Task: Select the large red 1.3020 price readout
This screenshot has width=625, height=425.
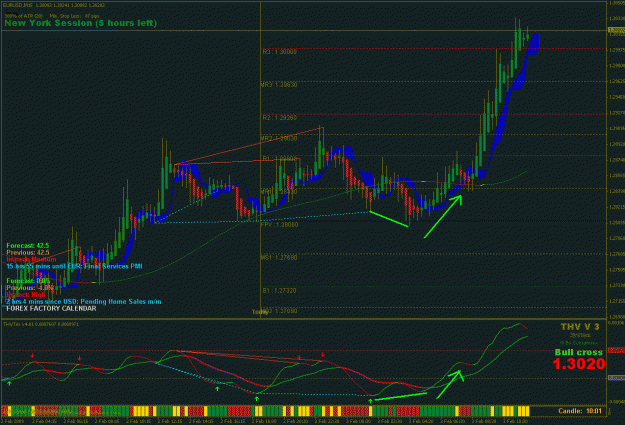Action: click(x=579, y=364)
